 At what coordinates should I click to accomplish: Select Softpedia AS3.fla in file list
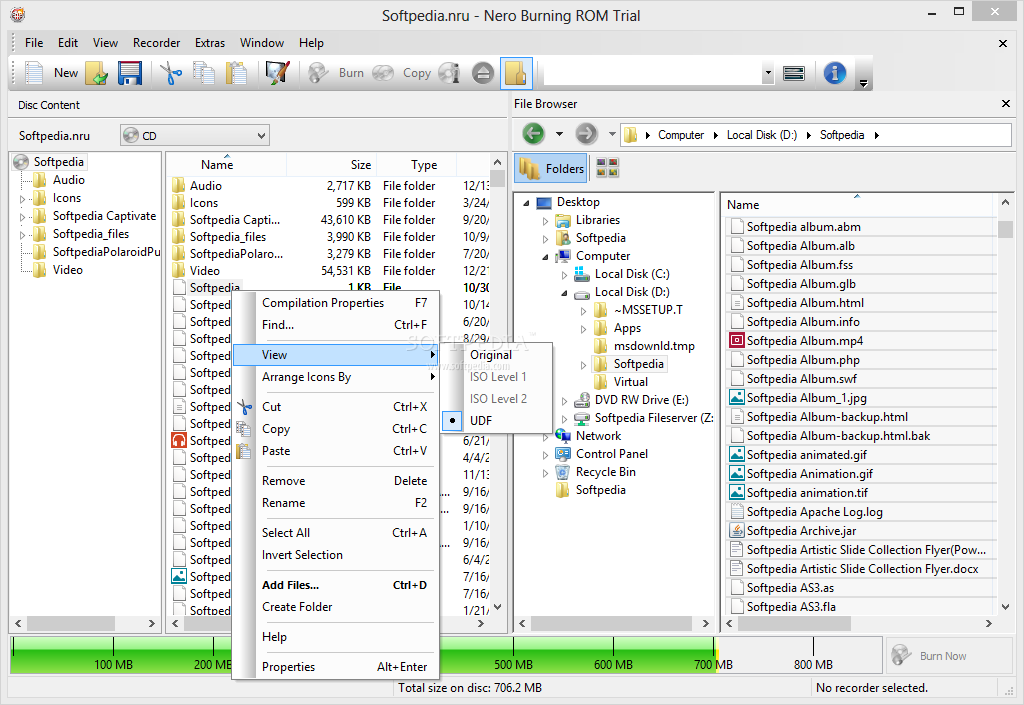(x=791, y=606)
